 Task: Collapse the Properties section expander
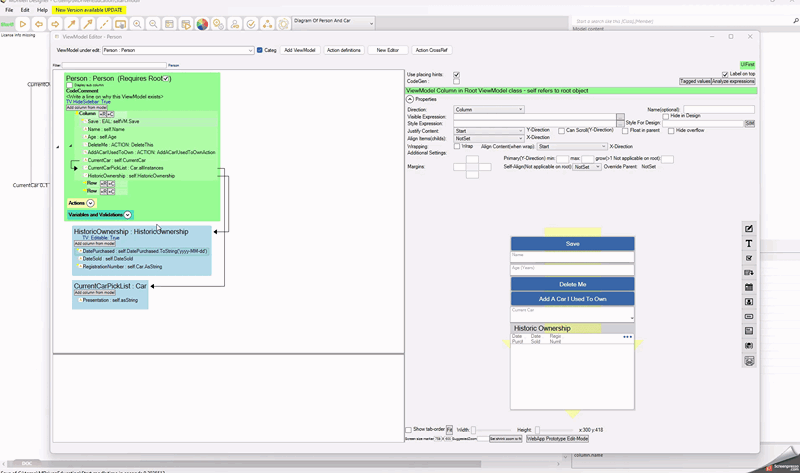coord(410,99)
